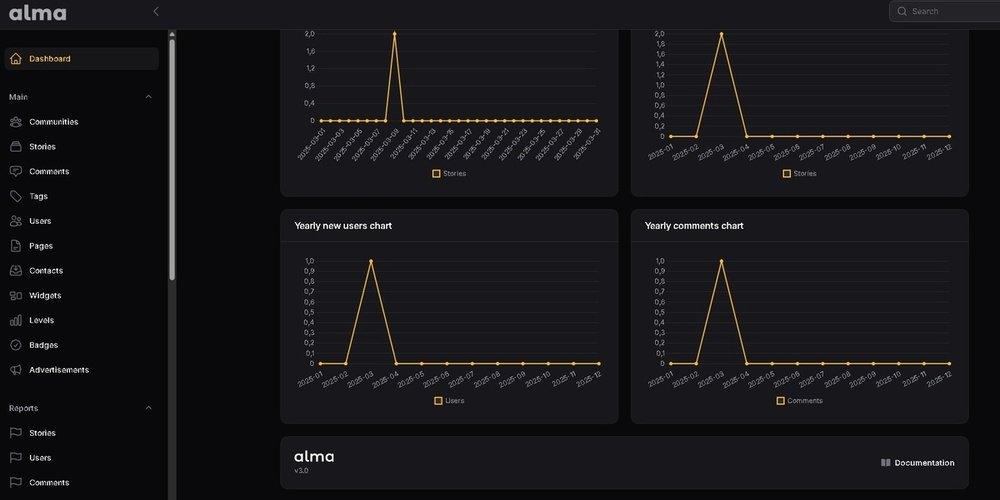Click the Advertisements megaphone icon
The image size is (1000, 500).
(x=16, y=370)
